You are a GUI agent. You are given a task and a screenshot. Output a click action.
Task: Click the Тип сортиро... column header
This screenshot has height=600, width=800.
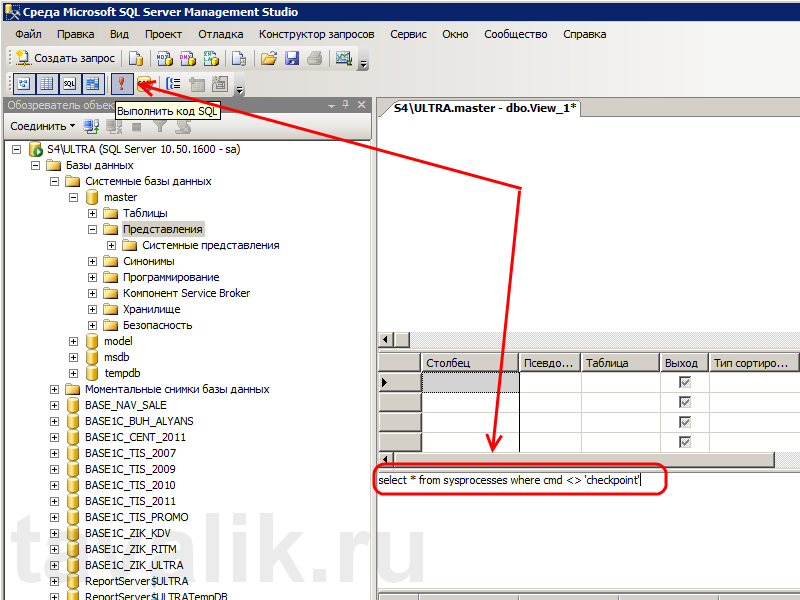click(754, 363)
